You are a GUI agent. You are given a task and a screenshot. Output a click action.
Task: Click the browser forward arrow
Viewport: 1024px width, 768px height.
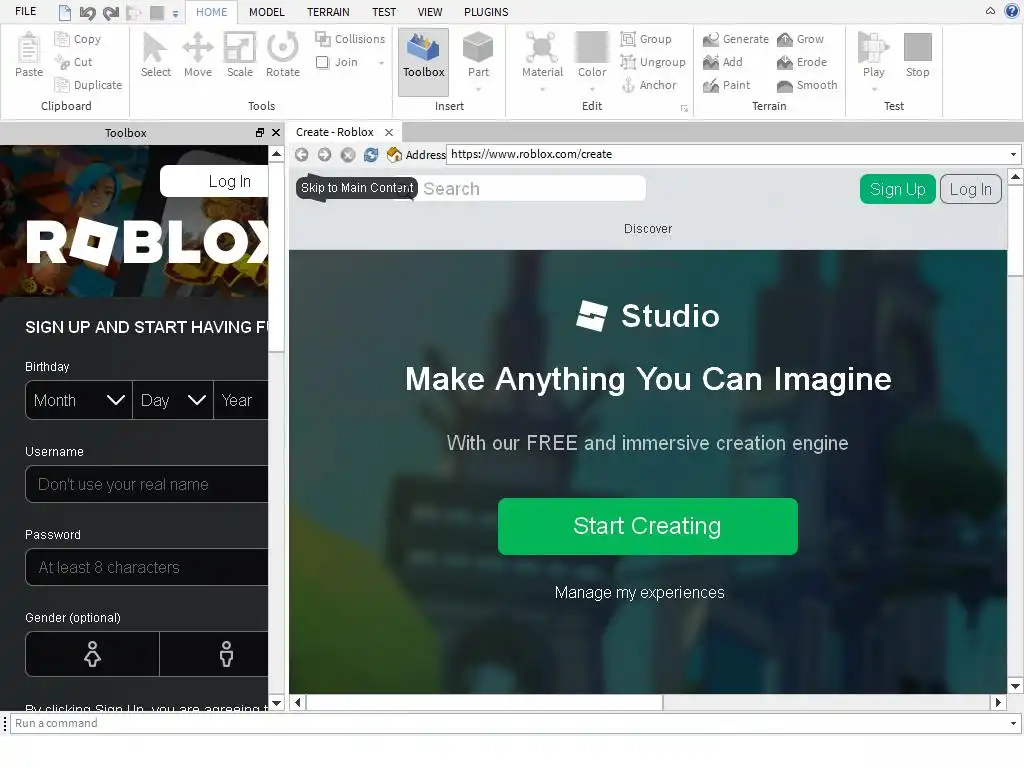click(325, 154)
